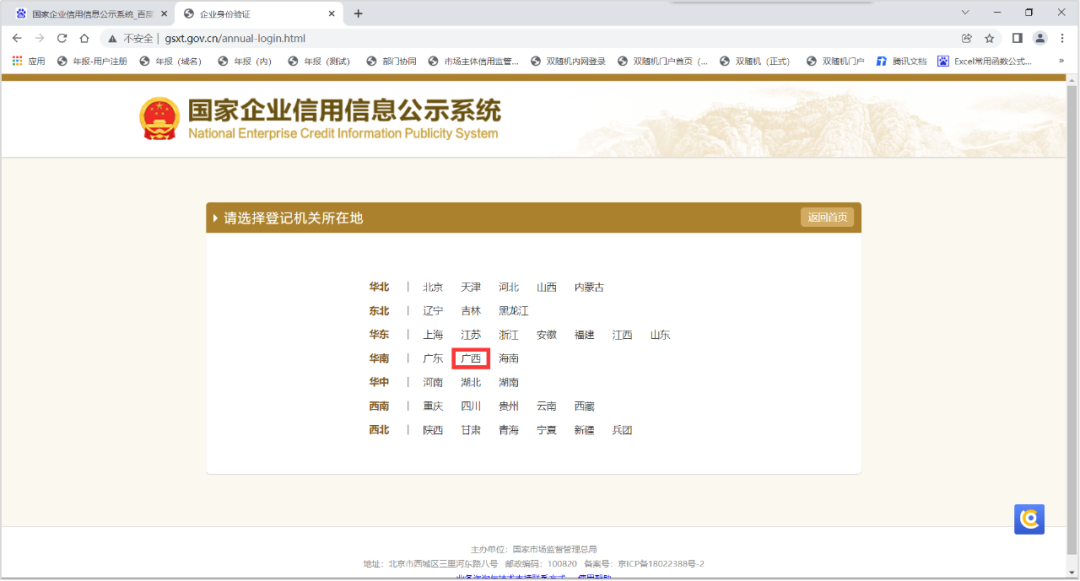
Task: Select 海南 province
Action: tap(508, 359)
